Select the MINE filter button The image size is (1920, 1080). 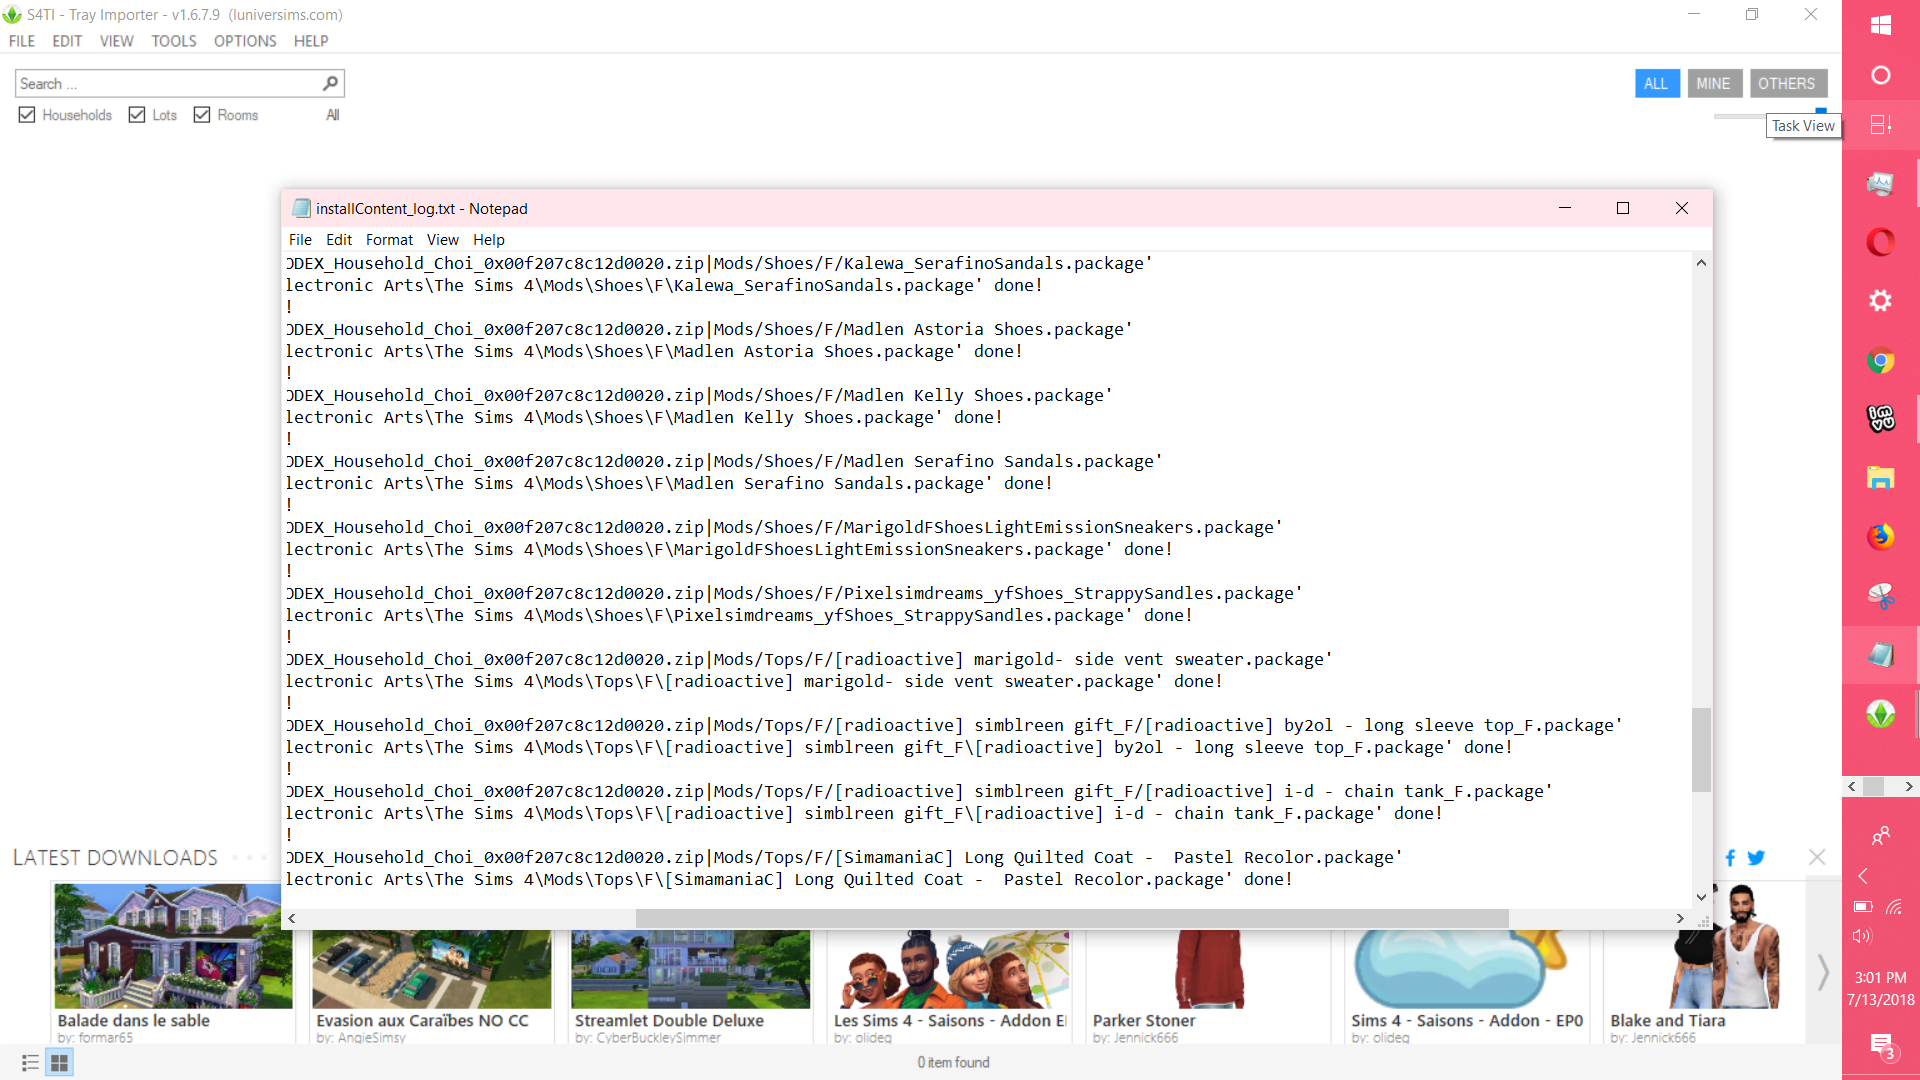(1714, 83)
